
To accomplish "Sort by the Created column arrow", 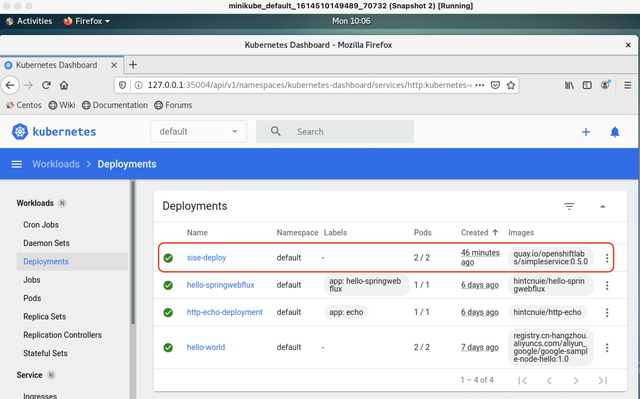I will (x=495, y=233).
